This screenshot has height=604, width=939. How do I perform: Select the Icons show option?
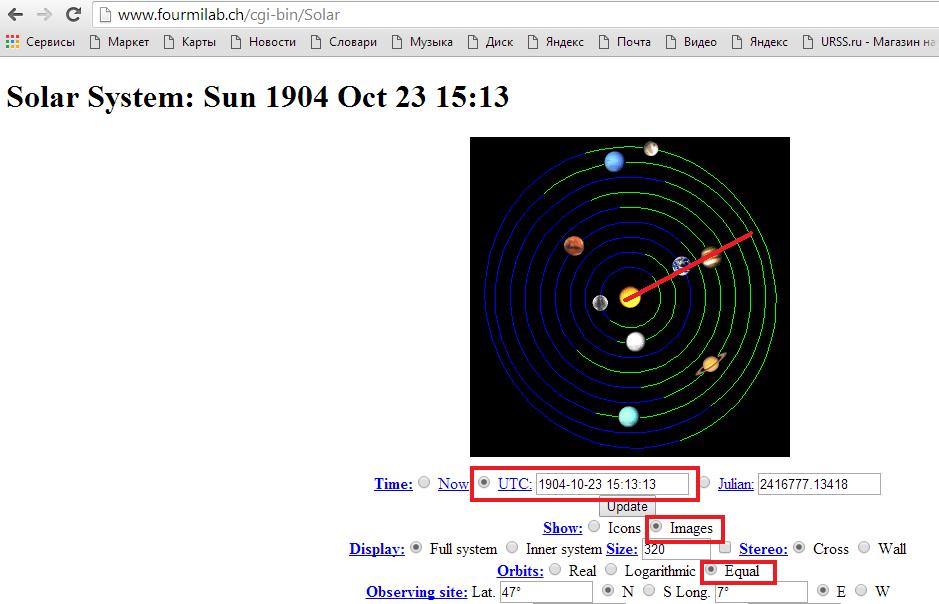coord(594,527)
